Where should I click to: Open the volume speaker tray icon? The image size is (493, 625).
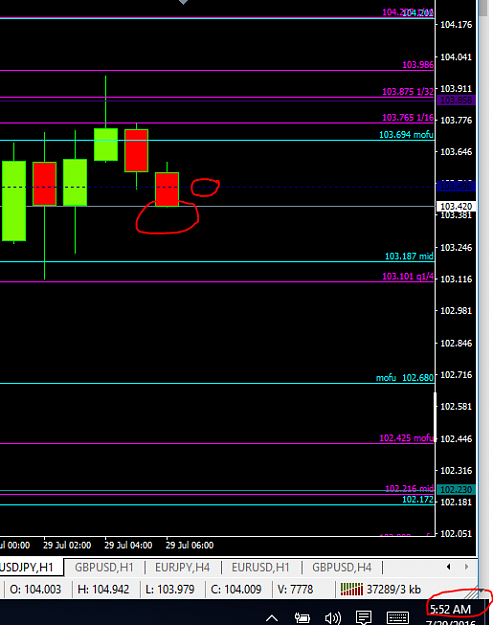pyautogui.click(x=333, y=618)
